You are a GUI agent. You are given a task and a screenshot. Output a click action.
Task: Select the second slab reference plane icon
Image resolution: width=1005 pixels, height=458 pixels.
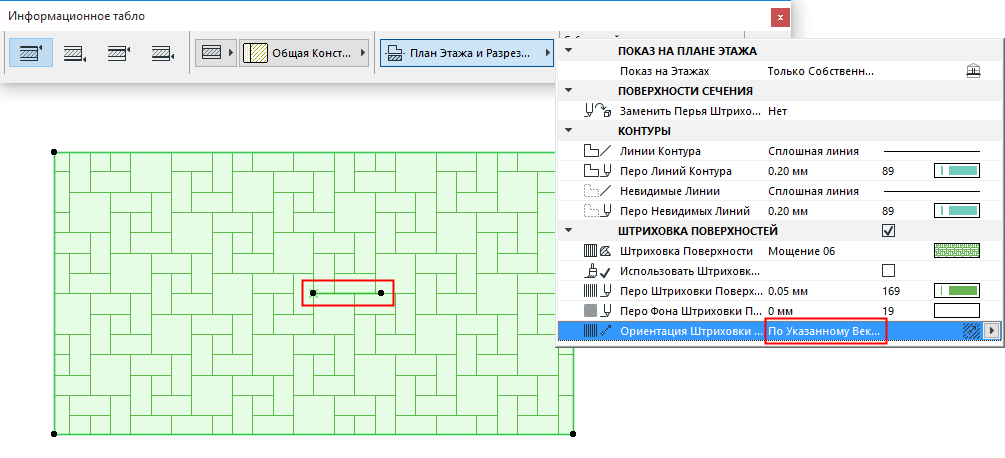click(x=74, y=53)
